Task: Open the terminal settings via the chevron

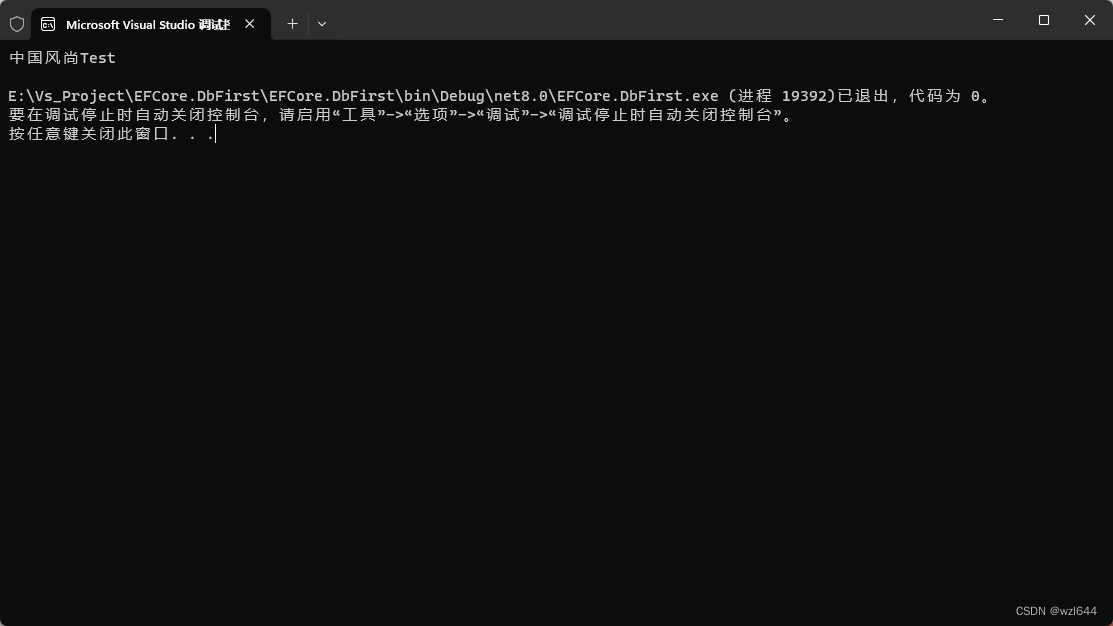Action: [x=321, y=23]
